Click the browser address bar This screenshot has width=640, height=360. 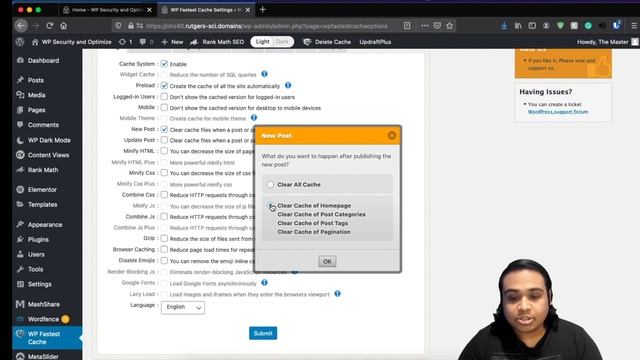click(x=266, y=26)
